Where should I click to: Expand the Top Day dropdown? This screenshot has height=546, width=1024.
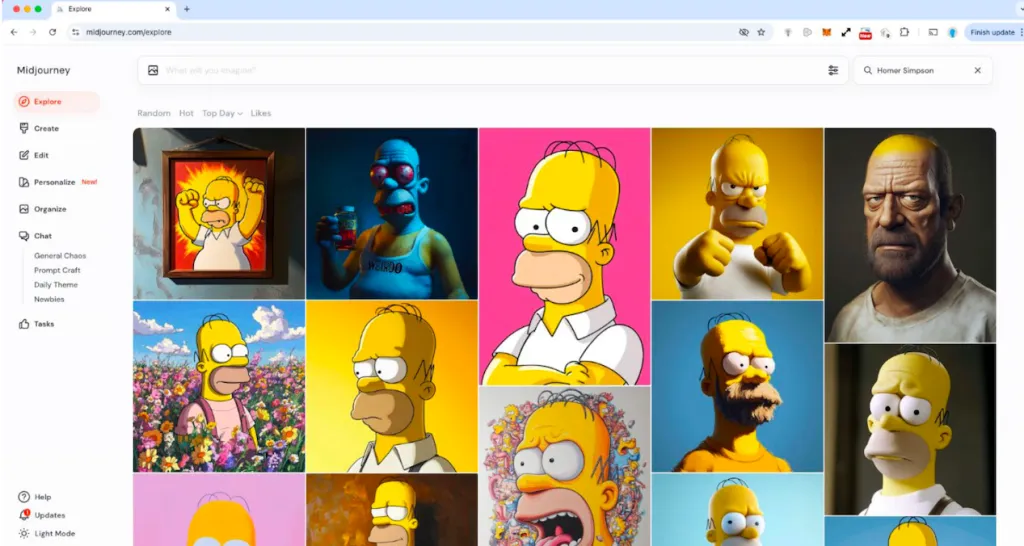[x=222, y=114]
